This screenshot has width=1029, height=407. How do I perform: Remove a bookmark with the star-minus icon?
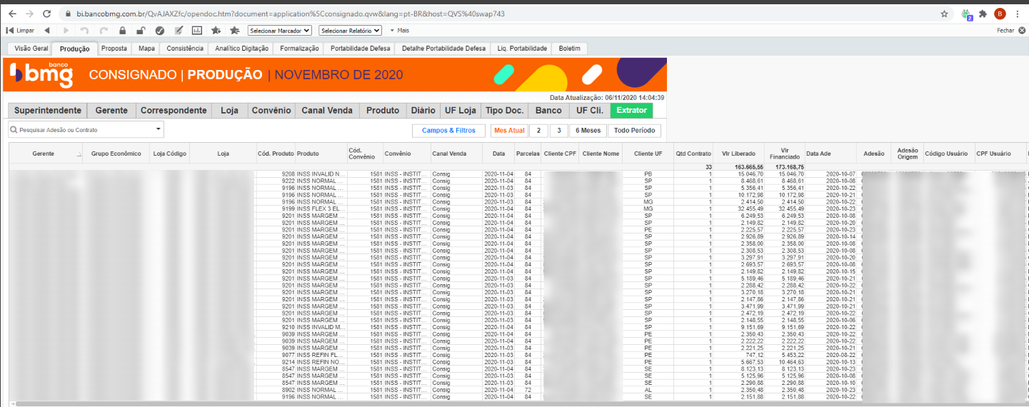click(x=235, y=30)
